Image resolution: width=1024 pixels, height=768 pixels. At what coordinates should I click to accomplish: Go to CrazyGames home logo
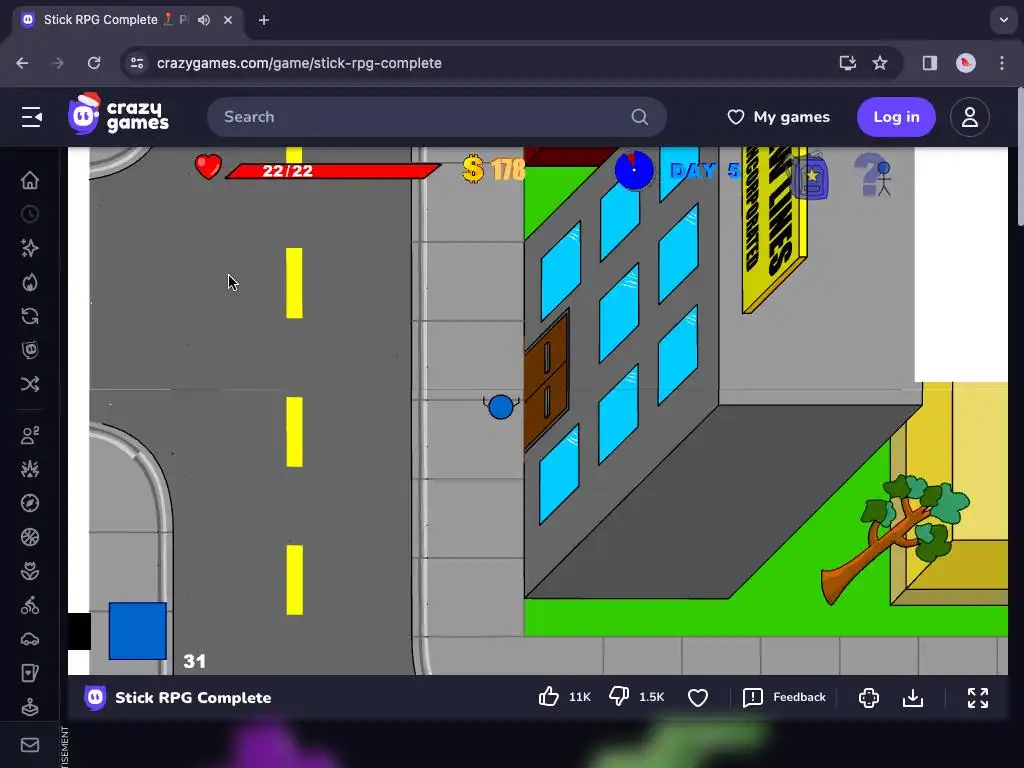[118, 114]
